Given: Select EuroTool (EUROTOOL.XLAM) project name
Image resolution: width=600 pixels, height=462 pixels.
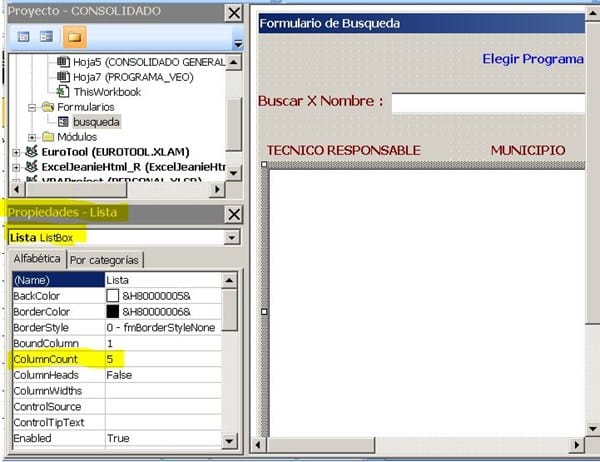Looking at the screenshot, I should (115, 152).
